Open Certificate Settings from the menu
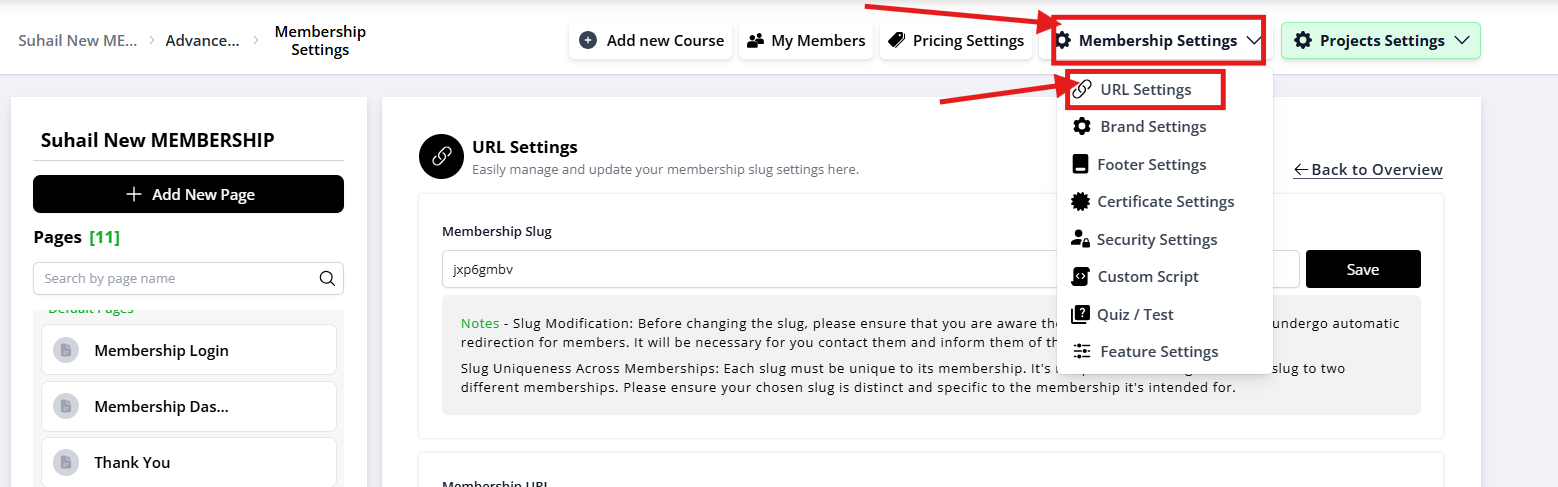Image resolution: width=1558 pixels, height=487 pixels. point(1165,202)
